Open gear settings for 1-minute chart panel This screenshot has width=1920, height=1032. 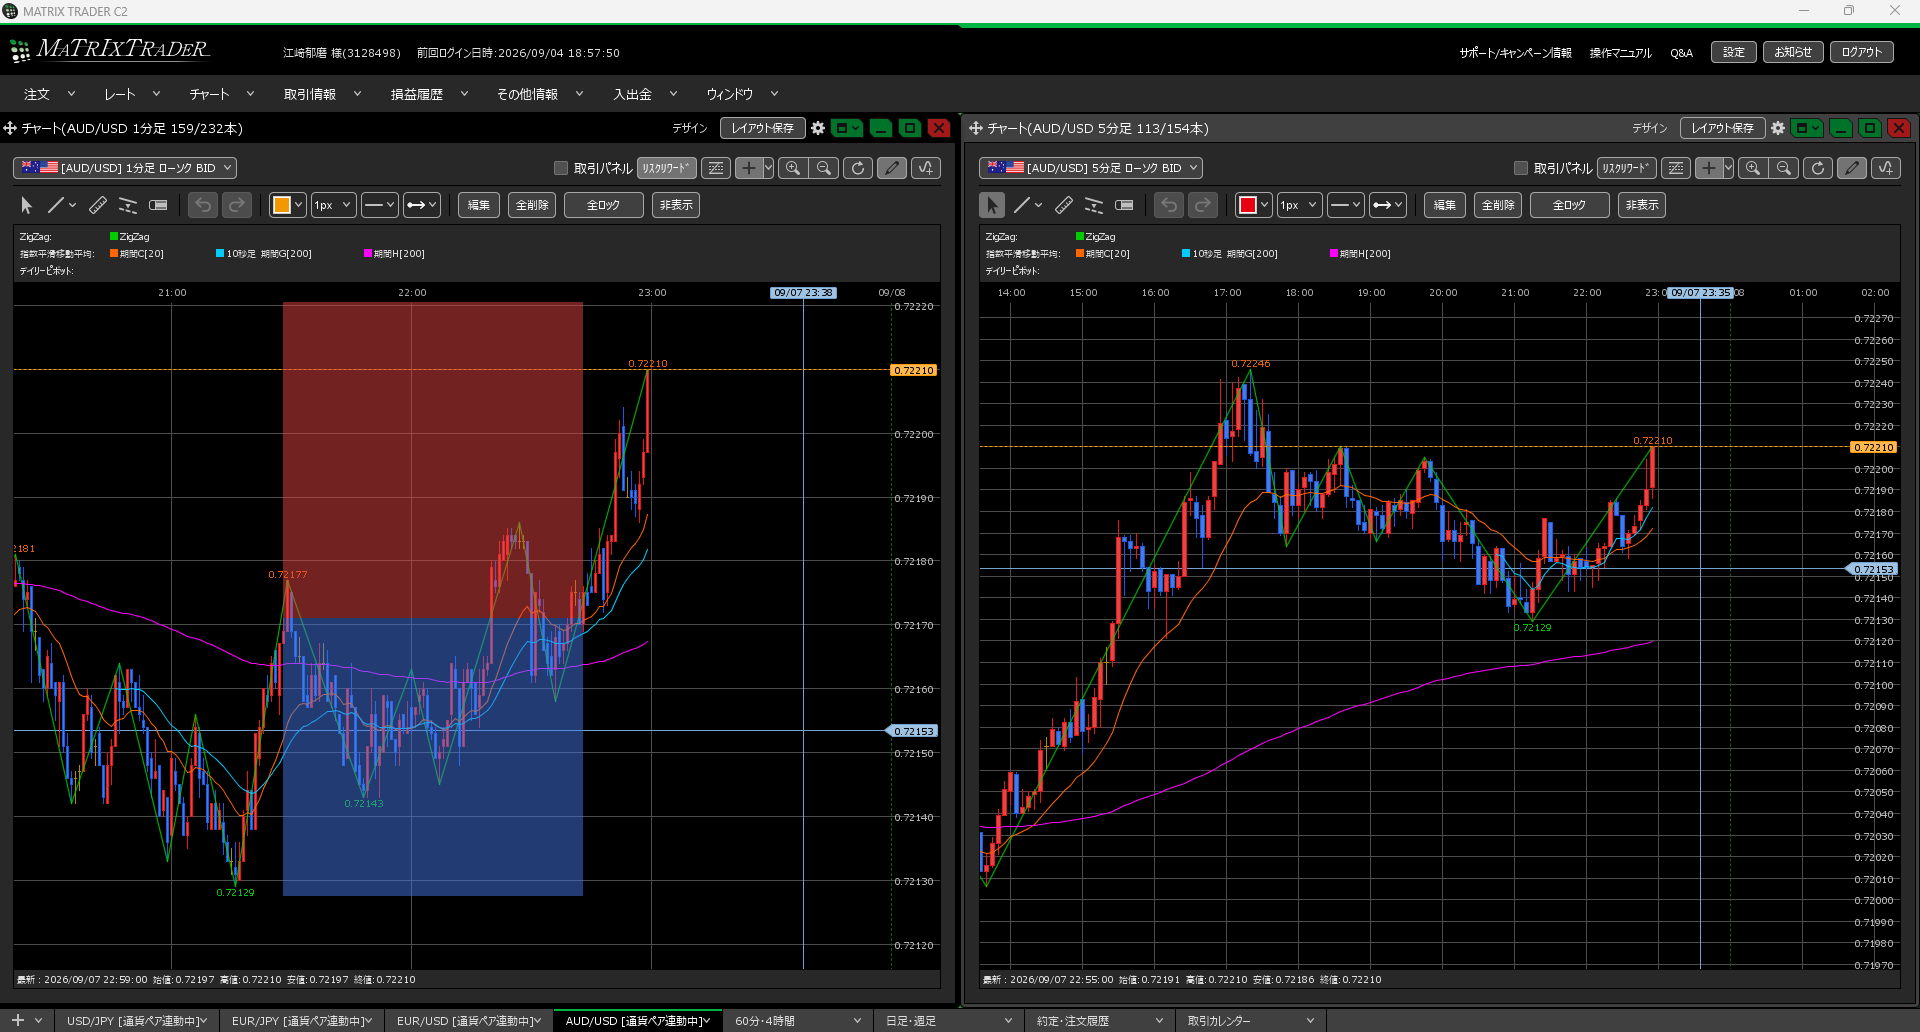tap(818, 128)
